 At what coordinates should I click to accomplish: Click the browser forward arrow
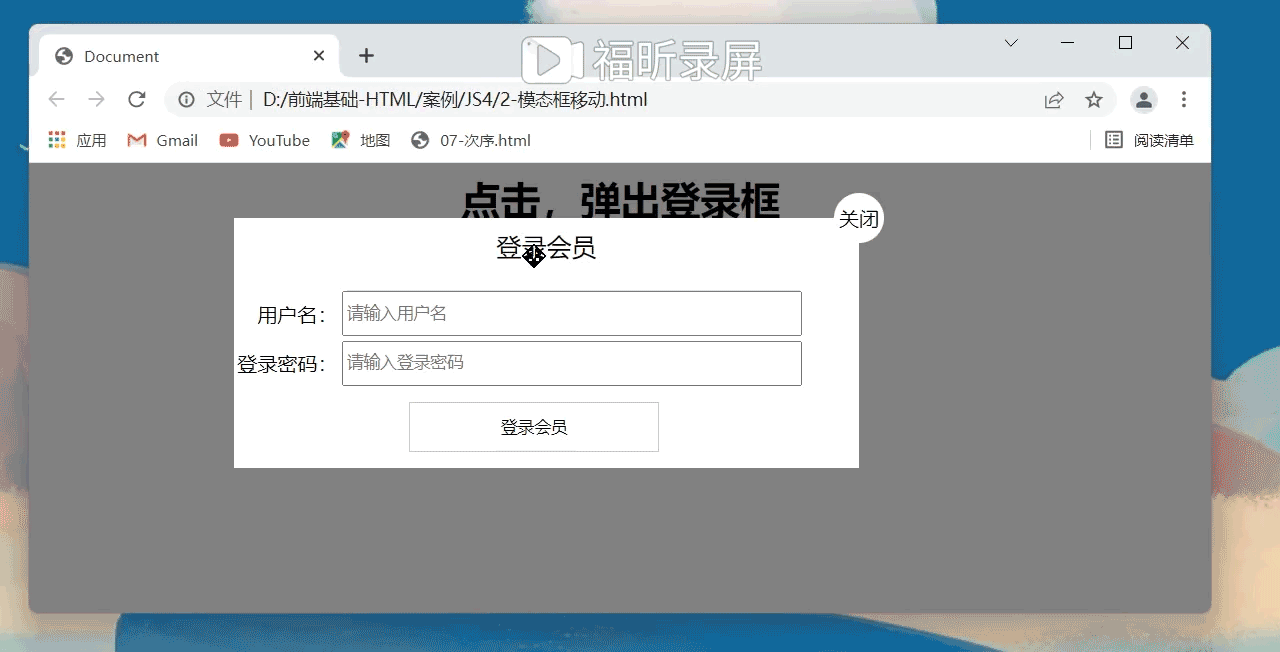click(96, 99)
